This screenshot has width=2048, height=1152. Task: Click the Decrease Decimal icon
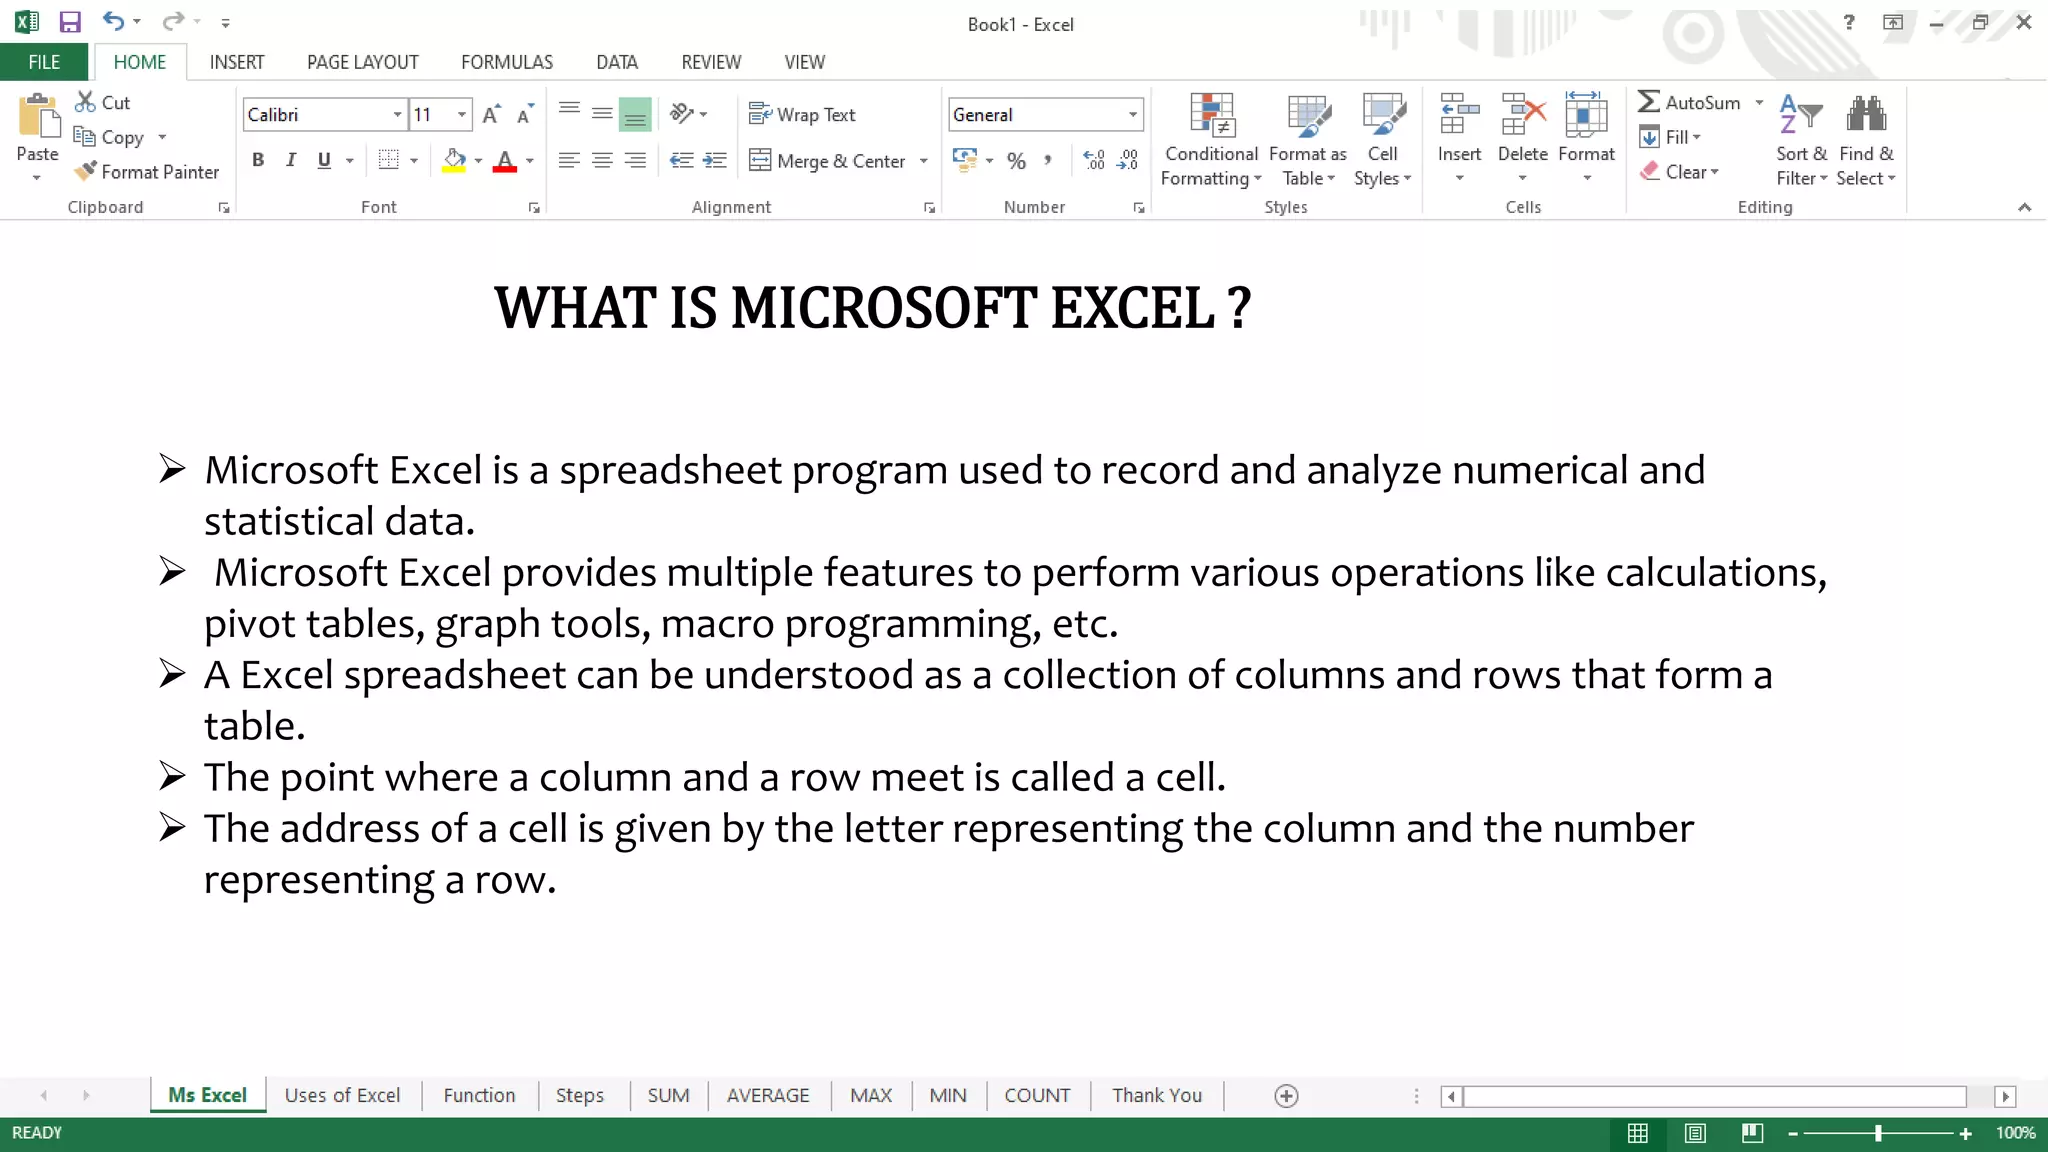pos(1127,160)
